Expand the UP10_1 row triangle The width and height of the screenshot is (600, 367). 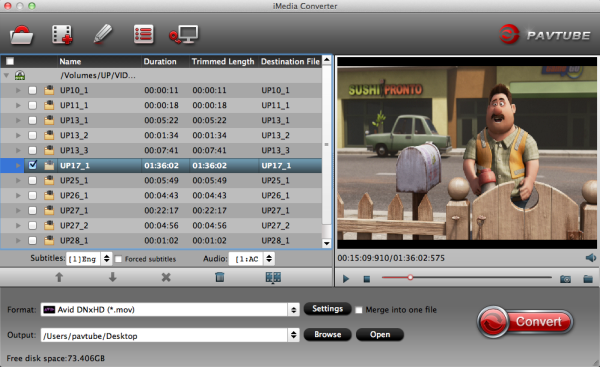coord(18,90)
